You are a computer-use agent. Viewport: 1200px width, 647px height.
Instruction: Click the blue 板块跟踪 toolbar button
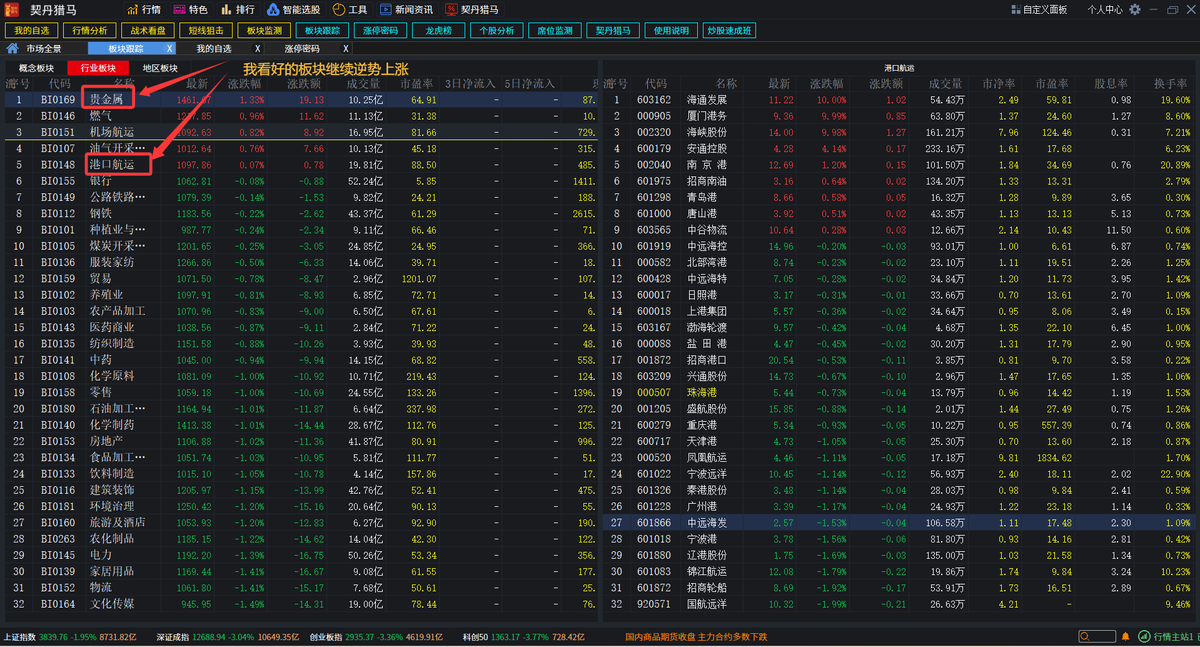(322, 30)
